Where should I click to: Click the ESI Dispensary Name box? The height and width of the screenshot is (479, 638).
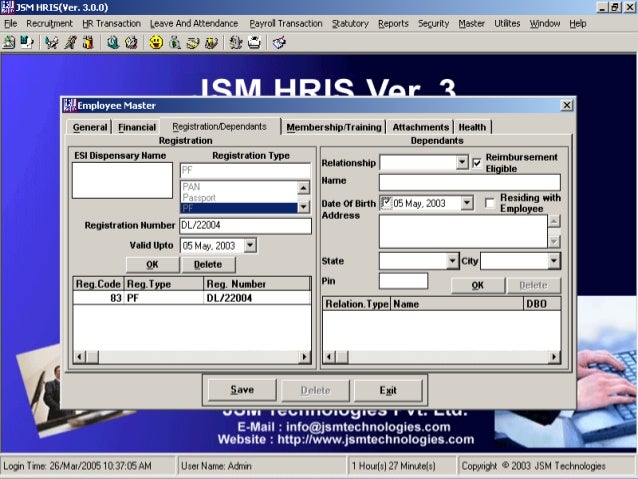tap(122, 180)
